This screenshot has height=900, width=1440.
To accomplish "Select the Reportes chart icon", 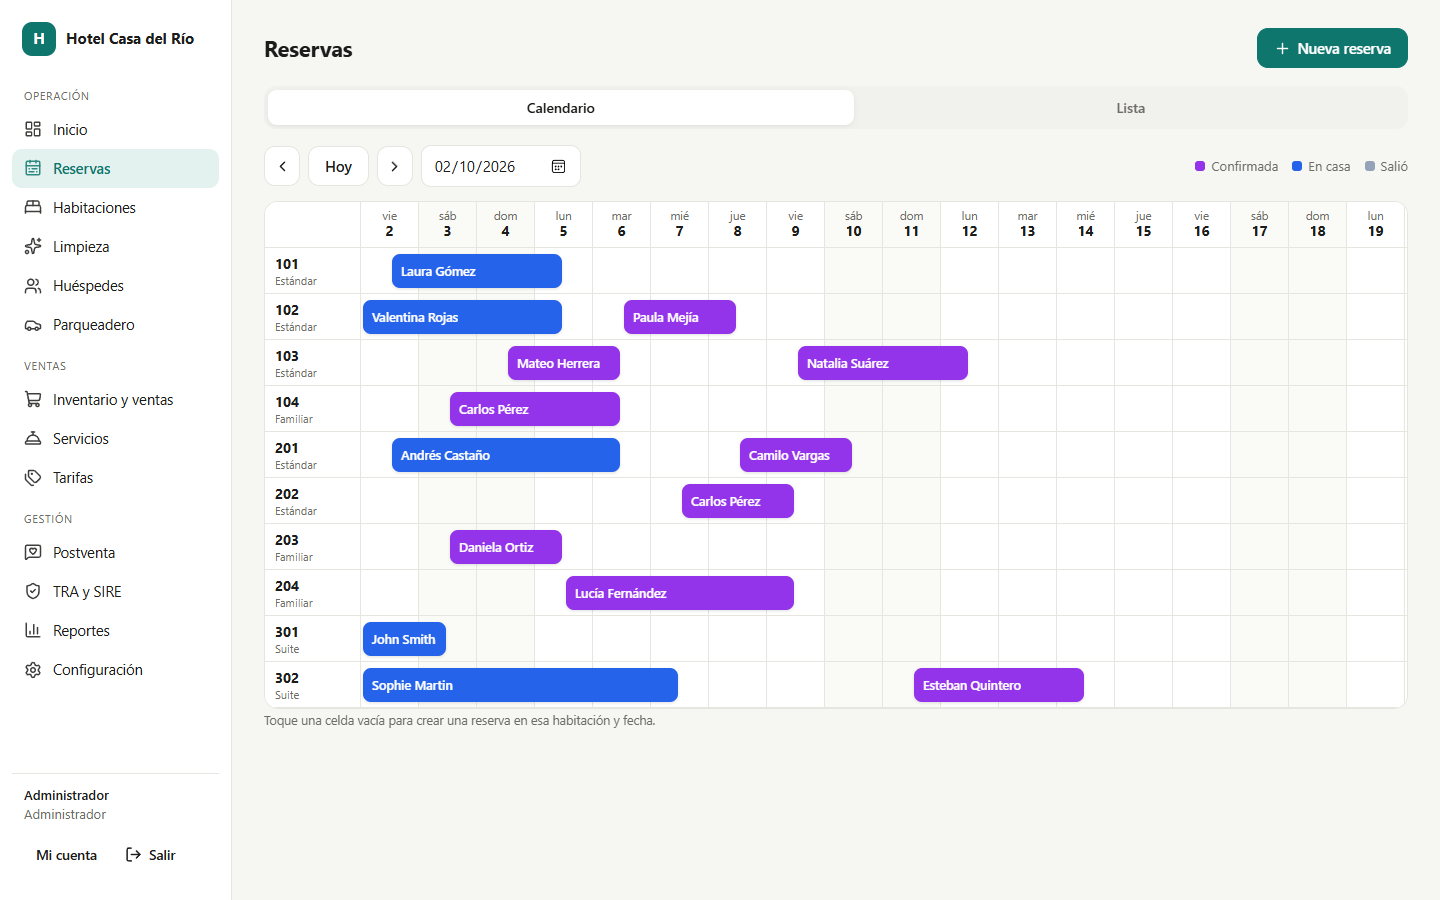I will (x=33, y=630).
